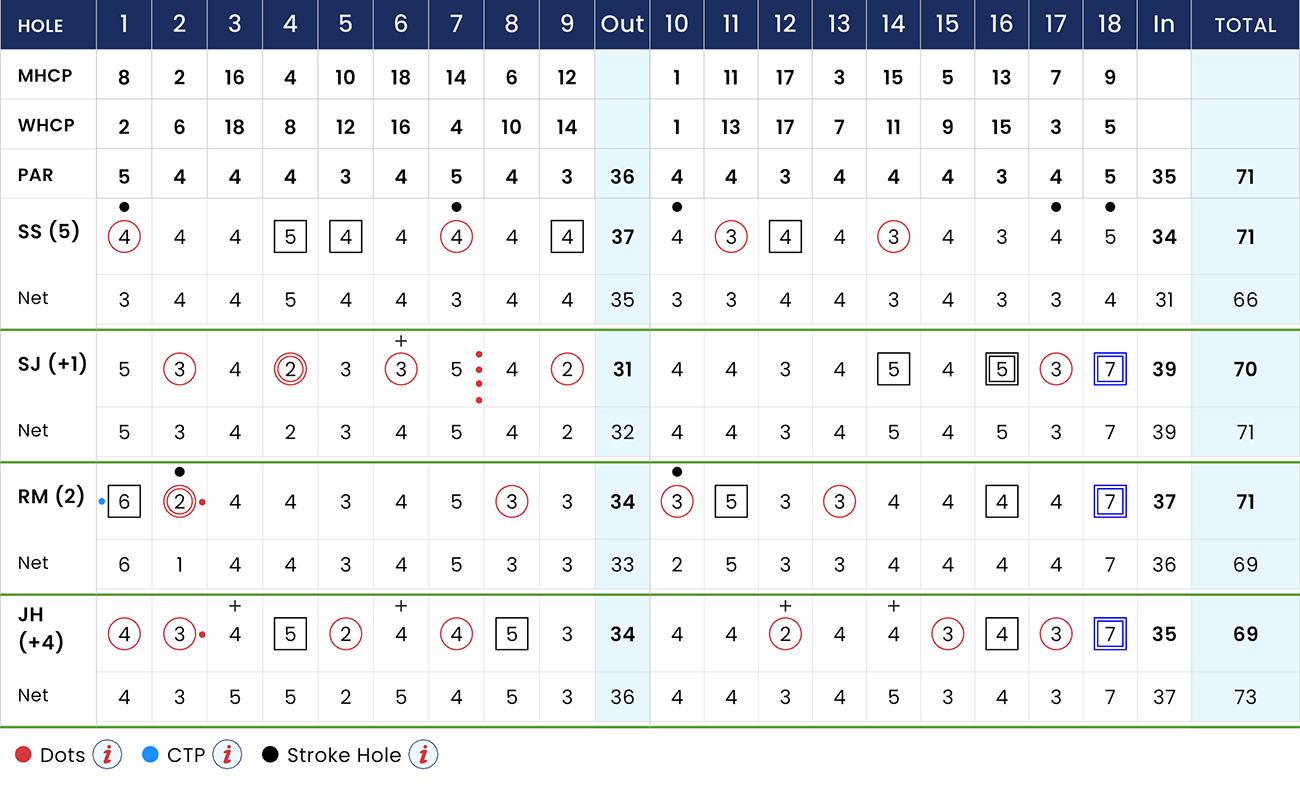Screen dimensions: 1300x794
Task: Click the plus symbol above SJ's hole 6 score
Action: pyautogui.click(x=401, y=340)
